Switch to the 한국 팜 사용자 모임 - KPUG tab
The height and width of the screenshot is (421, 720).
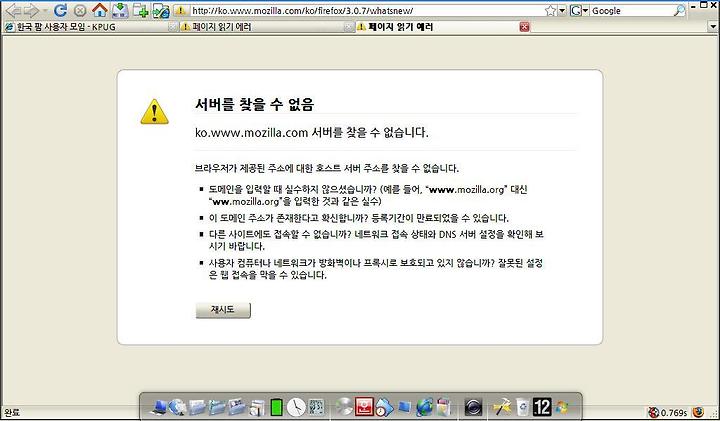[90, 27]
